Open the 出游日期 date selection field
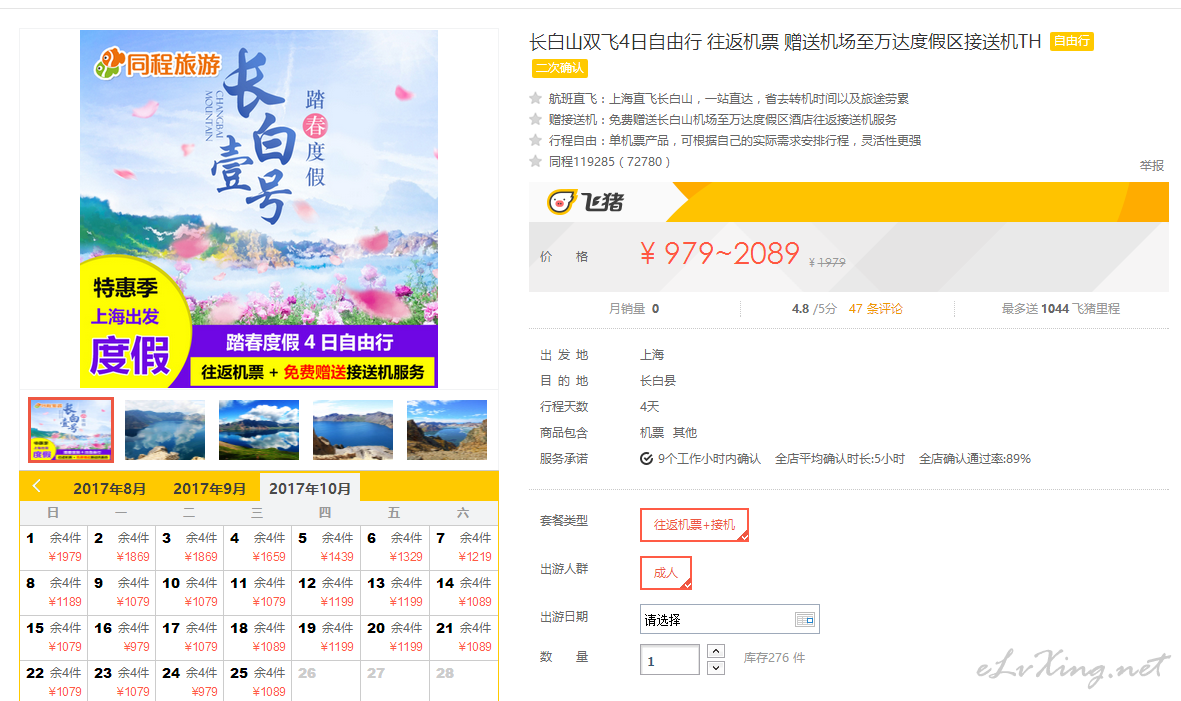Viewport: 1181px width, 701px height. (x=729, y=620)
